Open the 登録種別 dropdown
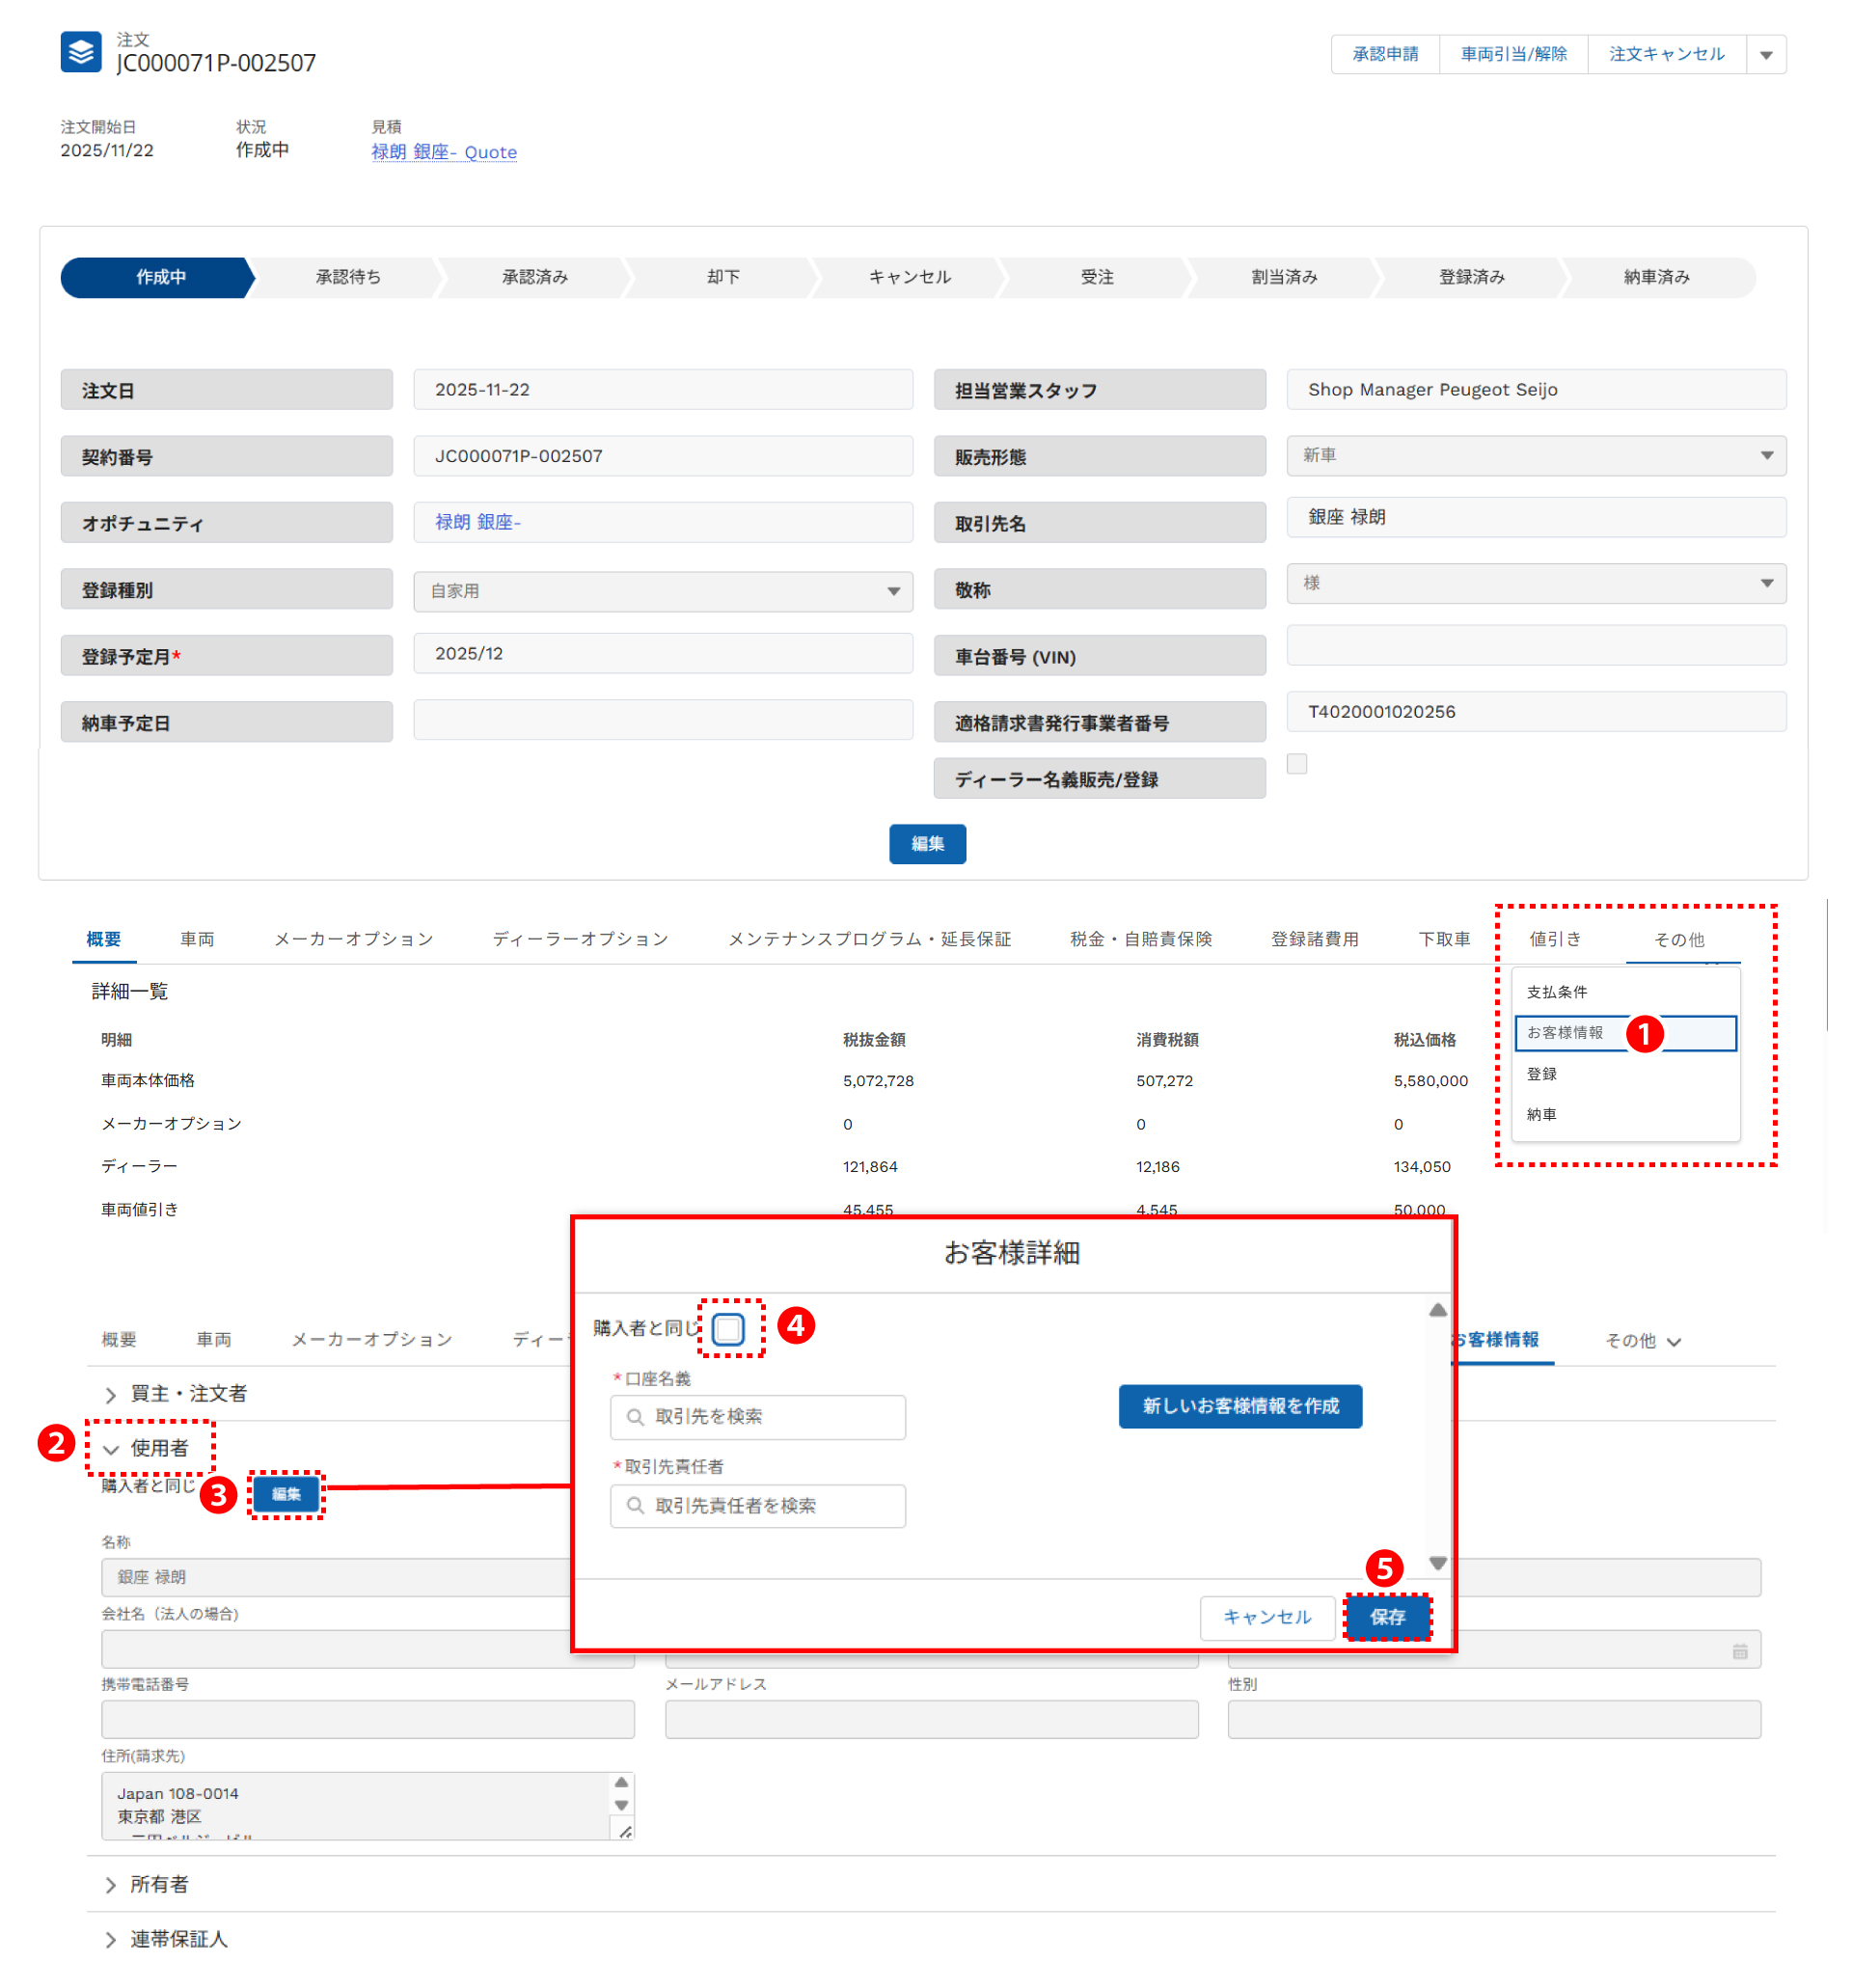The image size is (1852, 1988). (x=662, y=591)
